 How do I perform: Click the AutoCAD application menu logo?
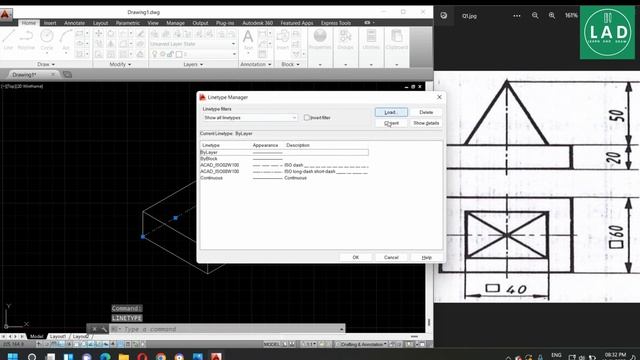pyautogui.click(x=6, y=16)
